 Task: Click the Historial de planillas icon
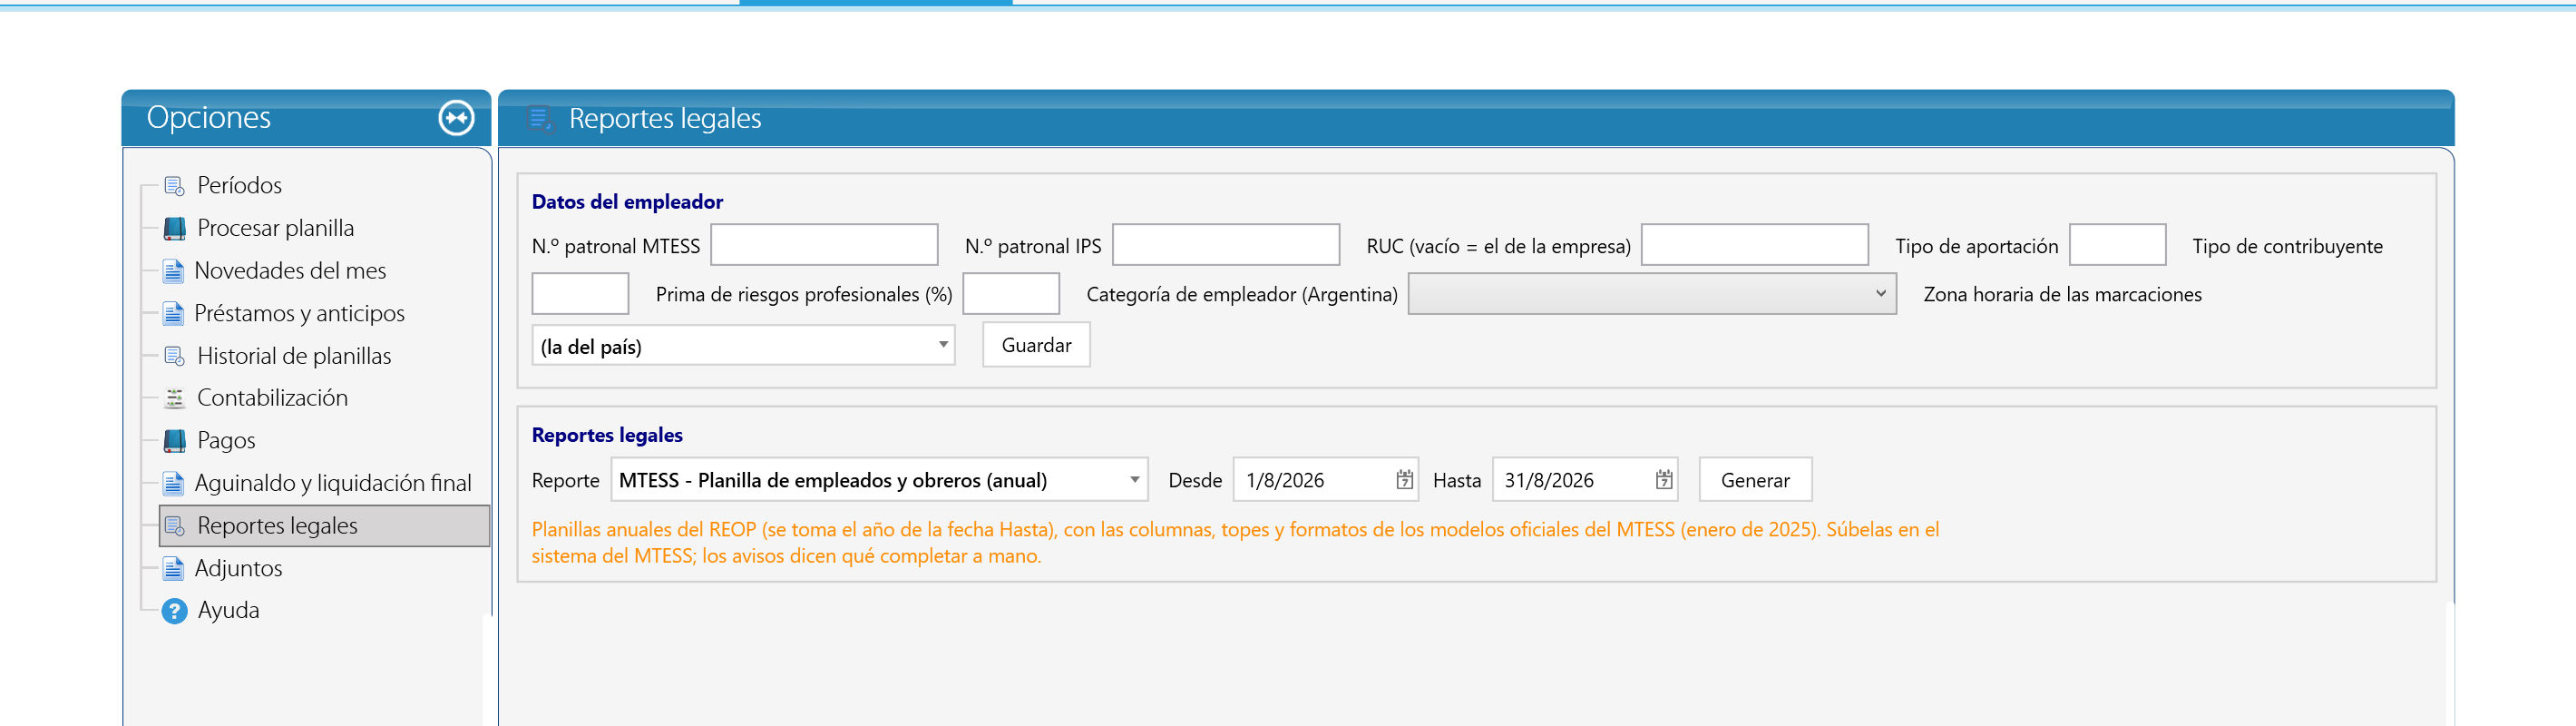coord(174,356)
